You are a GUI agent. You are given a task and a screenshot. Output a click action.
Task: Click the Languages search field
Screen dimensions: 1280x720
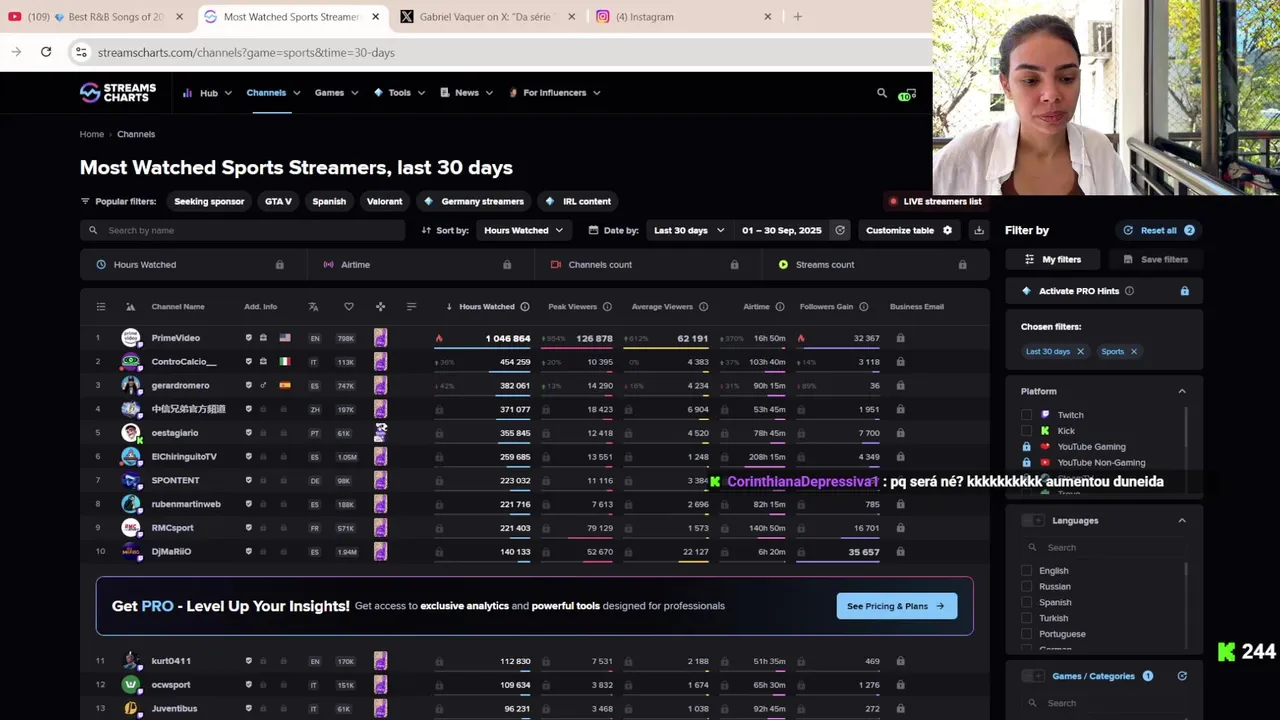point(1103,548)
